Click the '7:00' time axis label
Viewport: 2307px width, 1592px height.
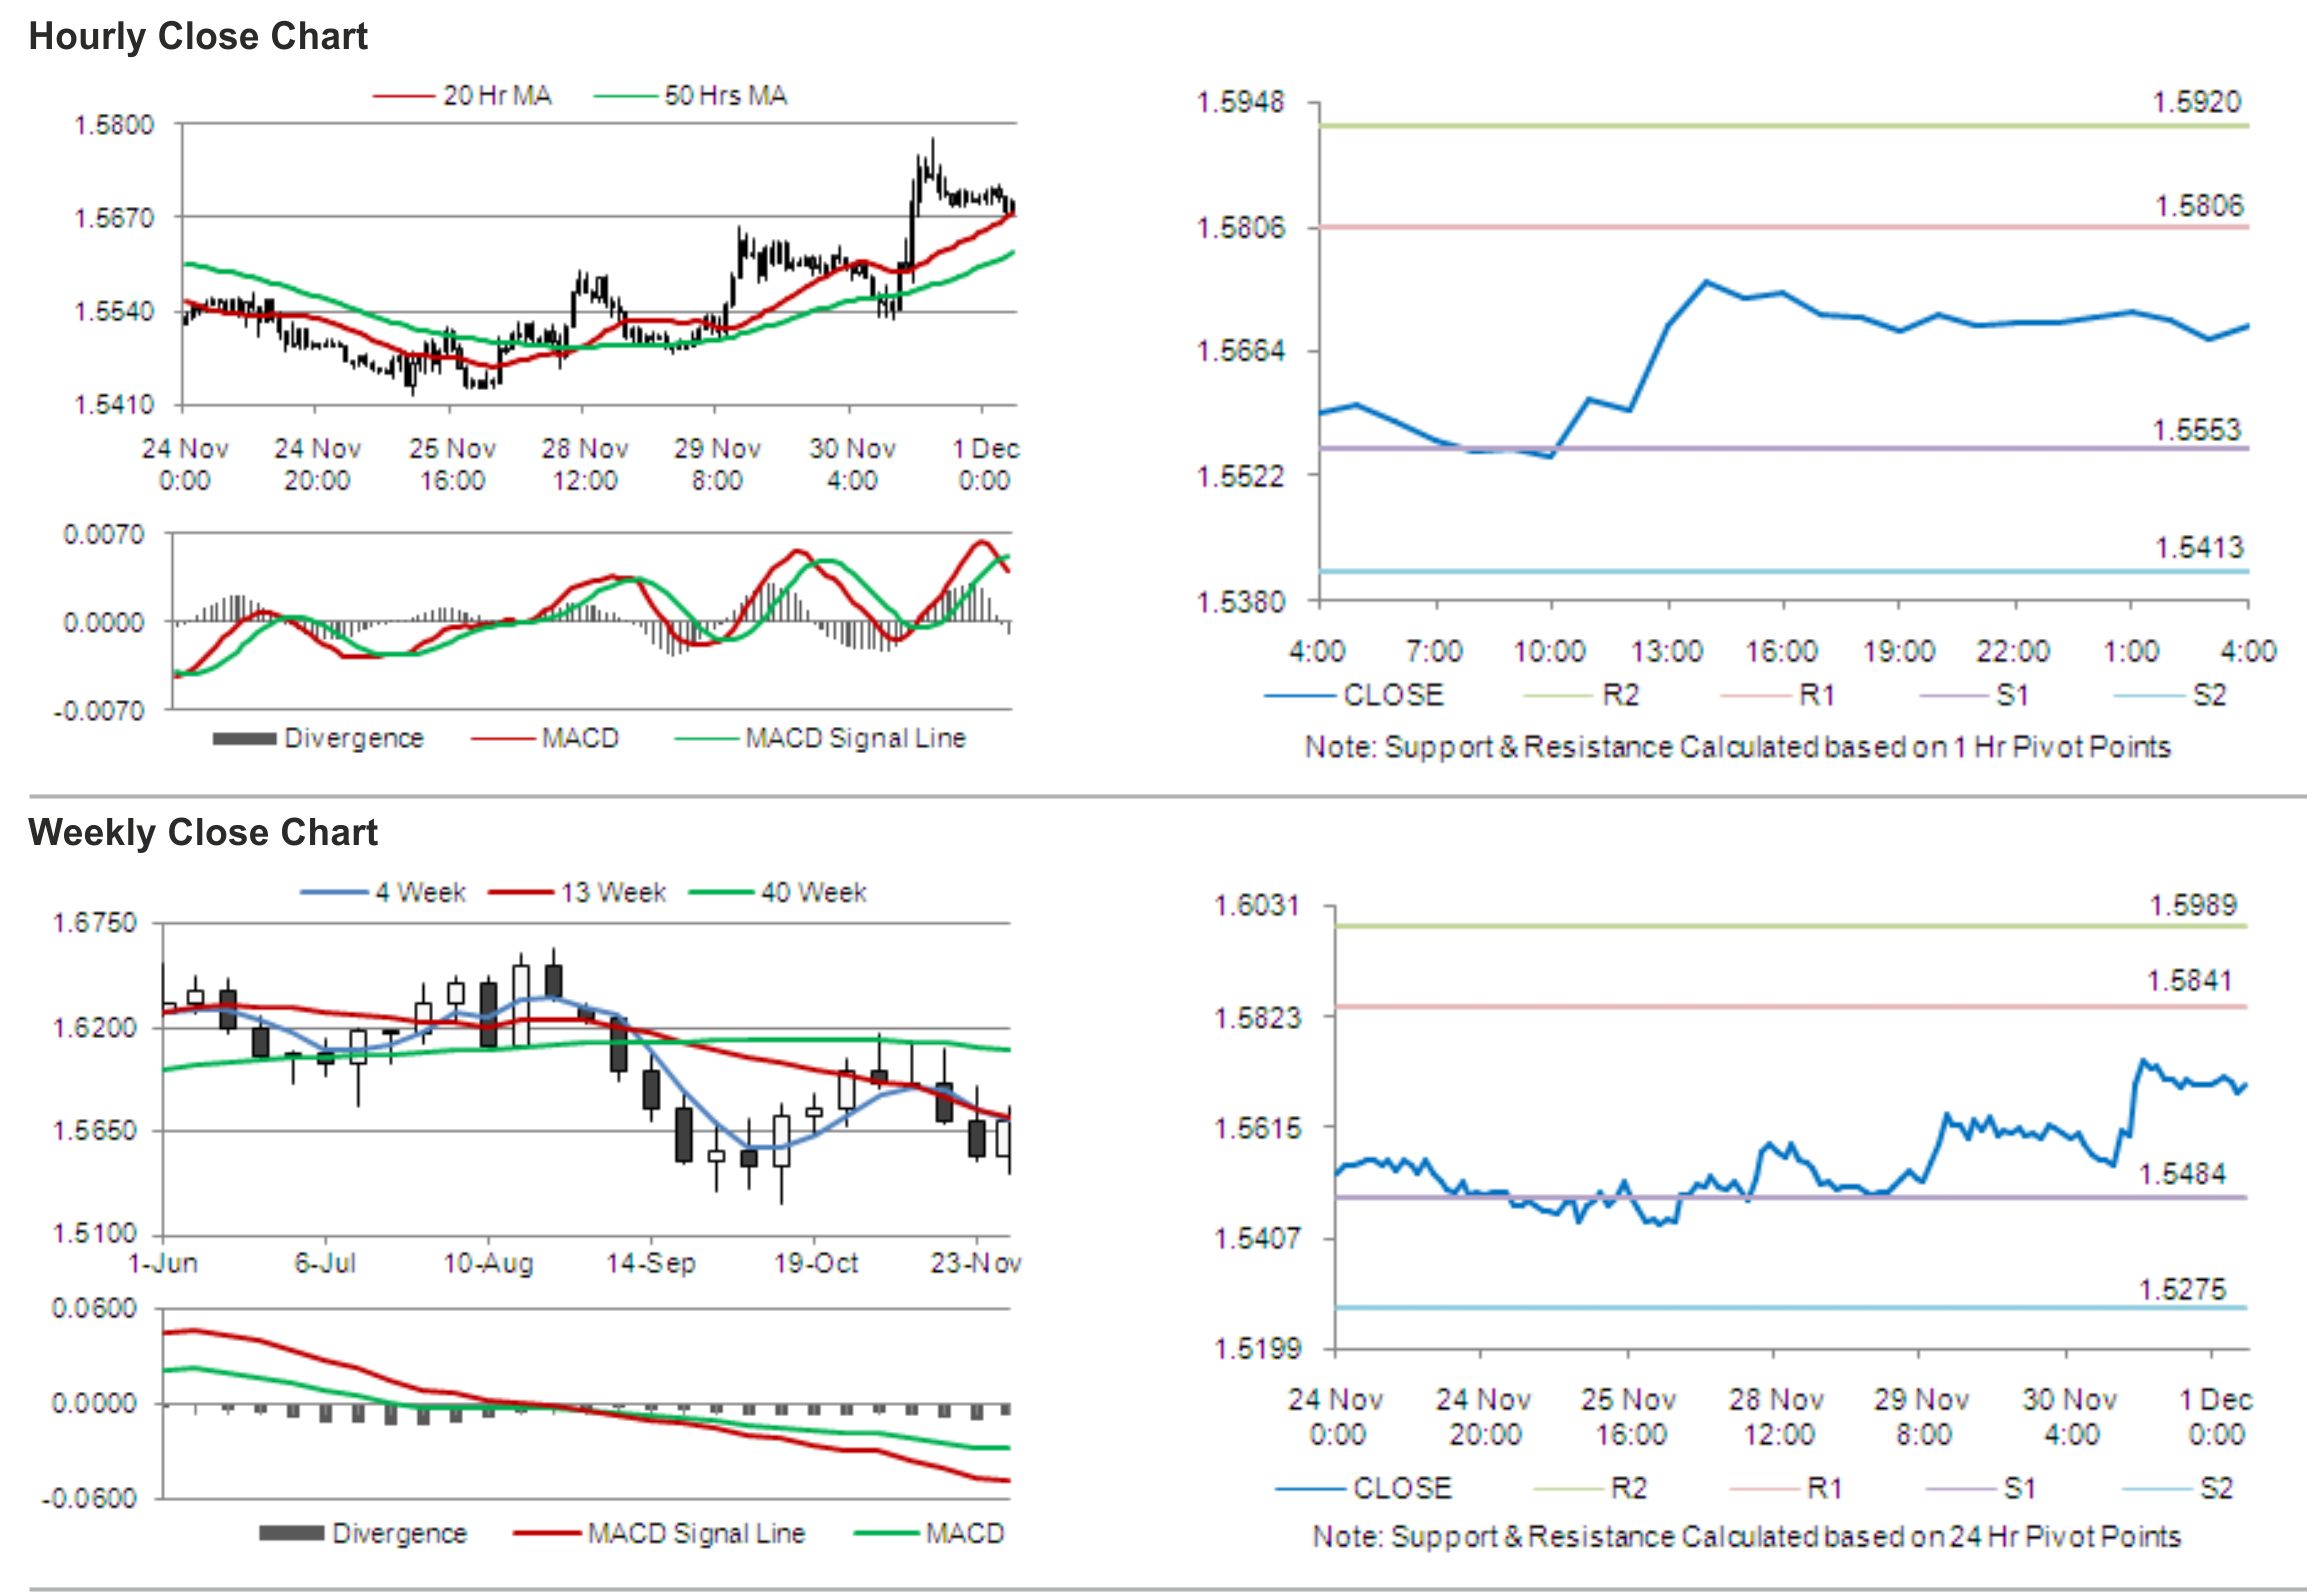1434,652
